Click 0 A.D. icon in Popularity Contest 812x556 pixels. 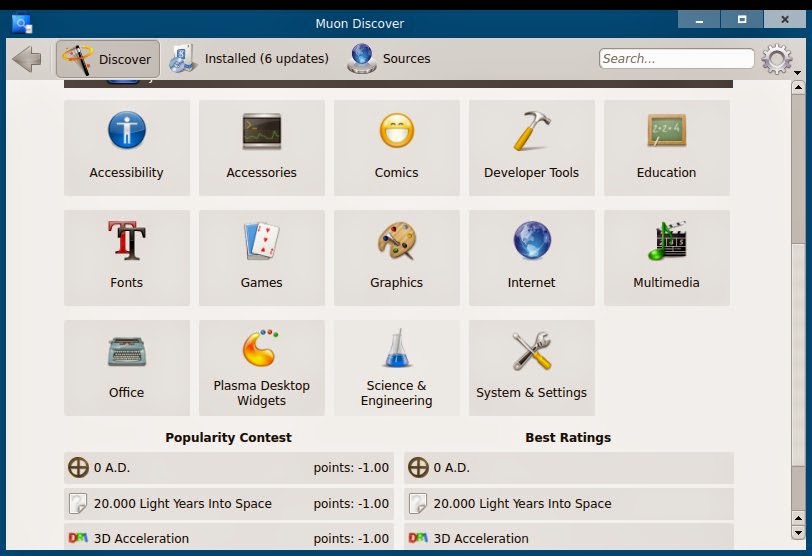(78, 467)
